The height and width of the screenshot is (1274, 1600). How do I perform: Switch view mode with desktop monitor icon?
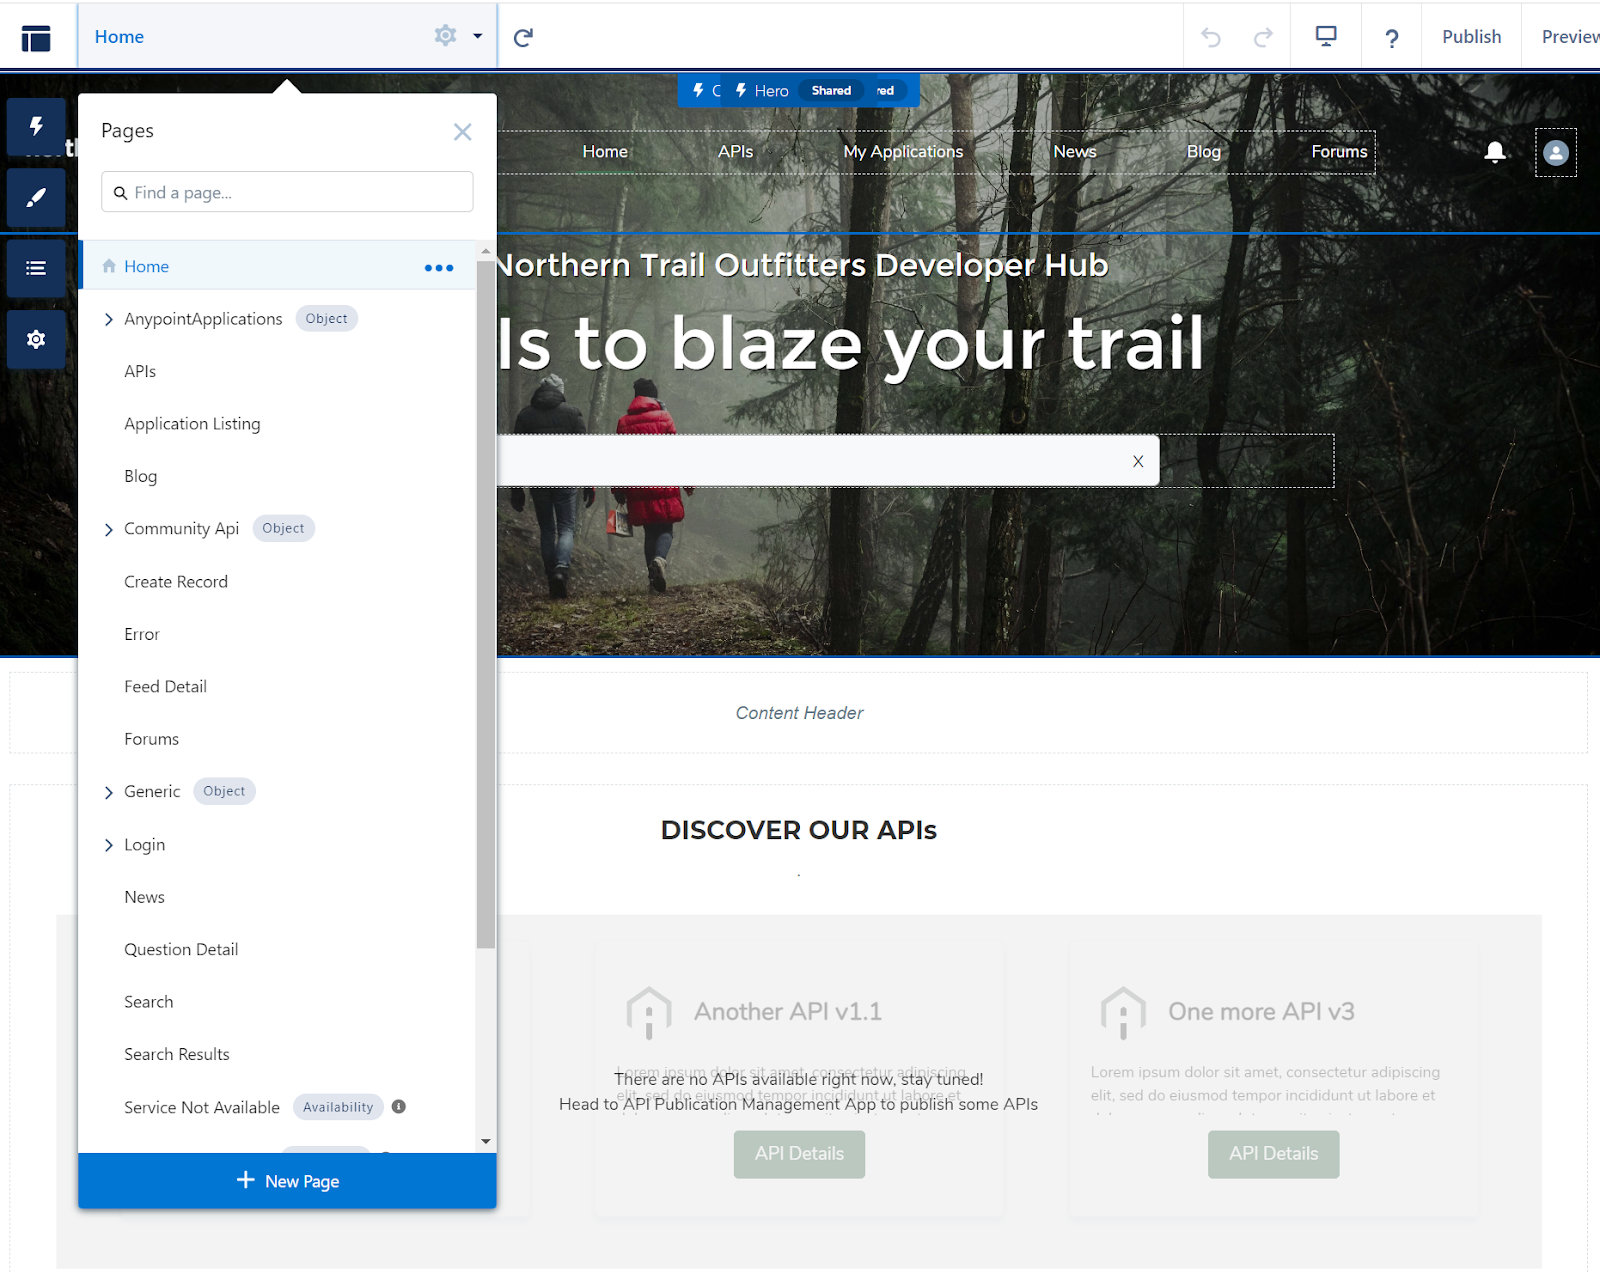(x=1326, y=37)
